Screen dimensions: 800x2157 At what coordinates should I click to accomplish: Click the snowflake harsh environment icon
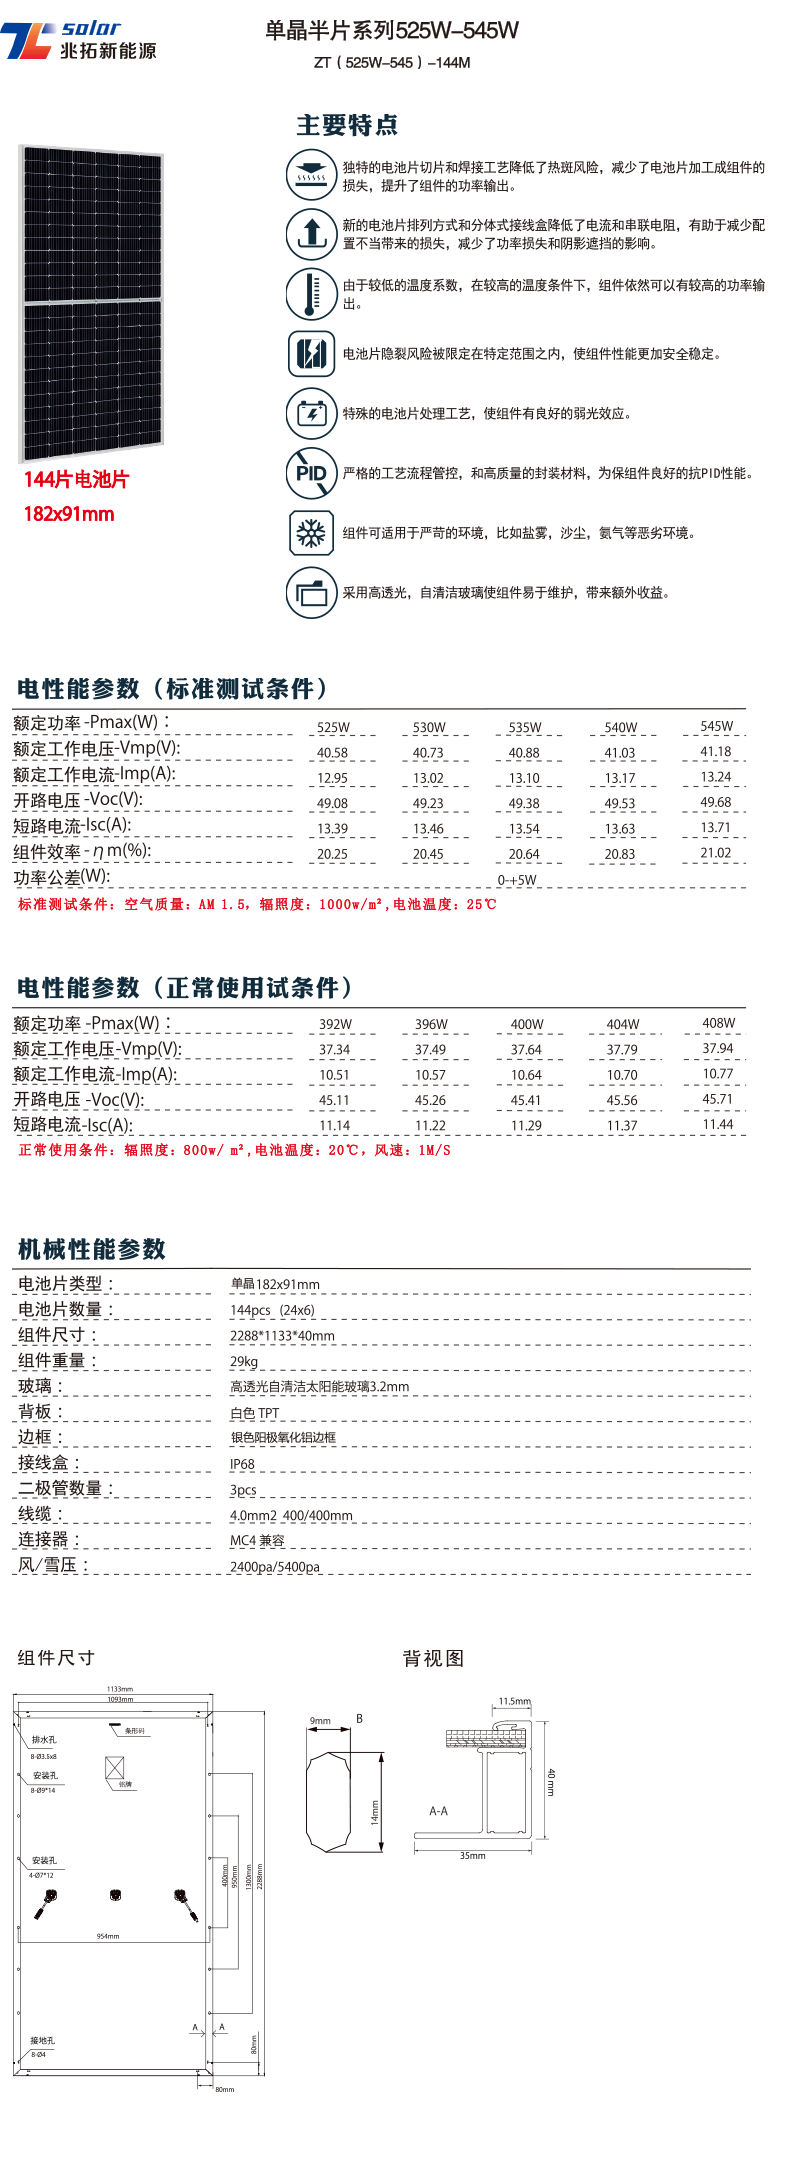click(x=311, y=532)
